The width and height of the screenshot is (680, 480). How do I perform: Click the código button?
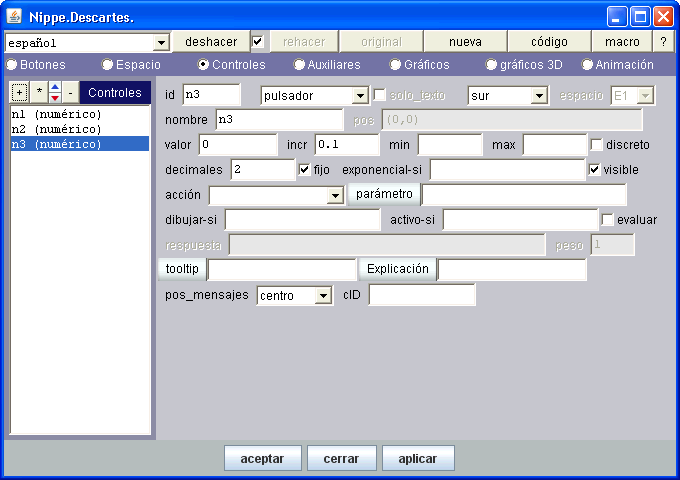(549, 42)
